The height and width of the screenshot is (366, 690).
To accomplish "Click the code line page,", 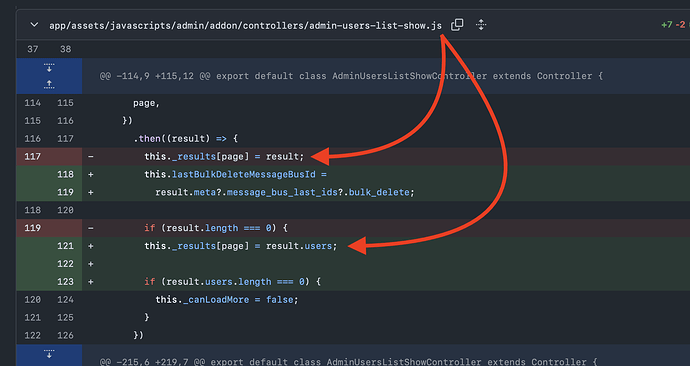I will [147, 103].
